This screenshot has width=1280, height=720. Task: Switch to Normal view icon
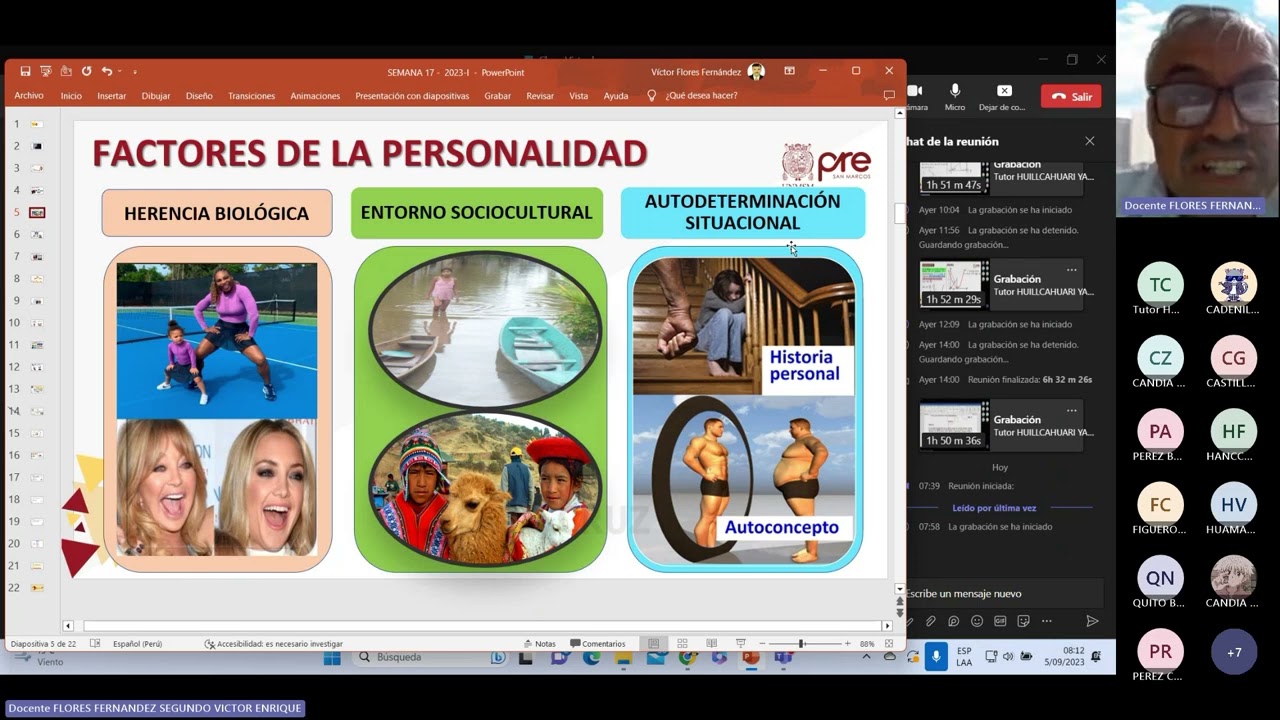(x=653, y=644)
